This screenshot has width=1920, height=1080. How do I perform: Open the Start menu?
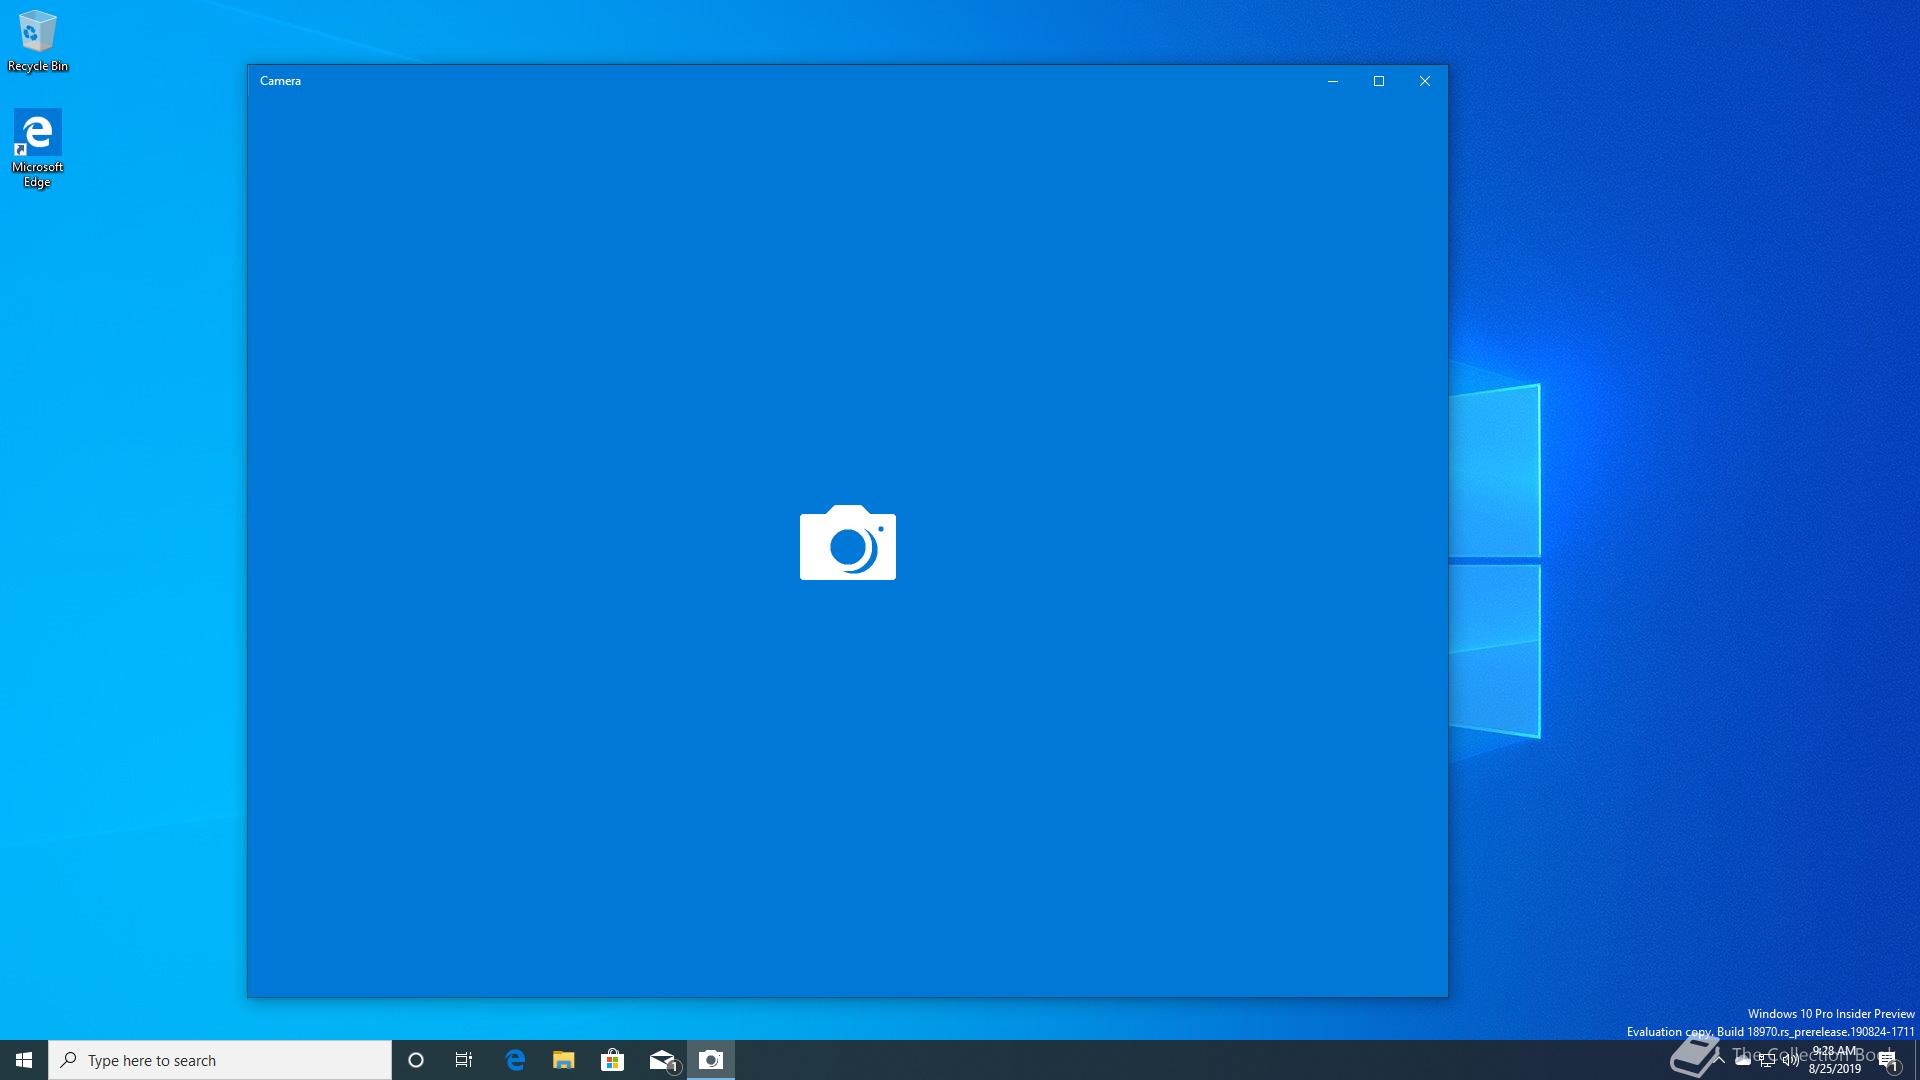coord(24,1060)
